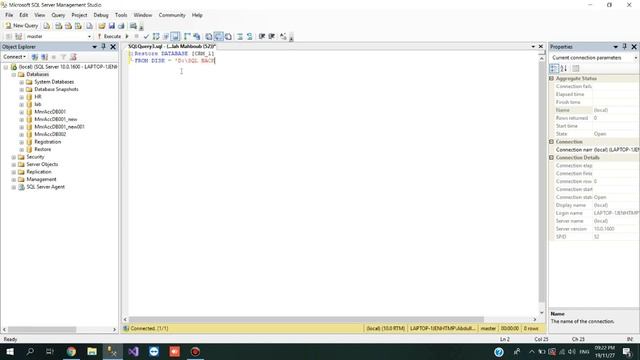Click the Object Explorer horizontal scrollbar
Viewport: 640px width, 360px height.
tap(42, 329)
